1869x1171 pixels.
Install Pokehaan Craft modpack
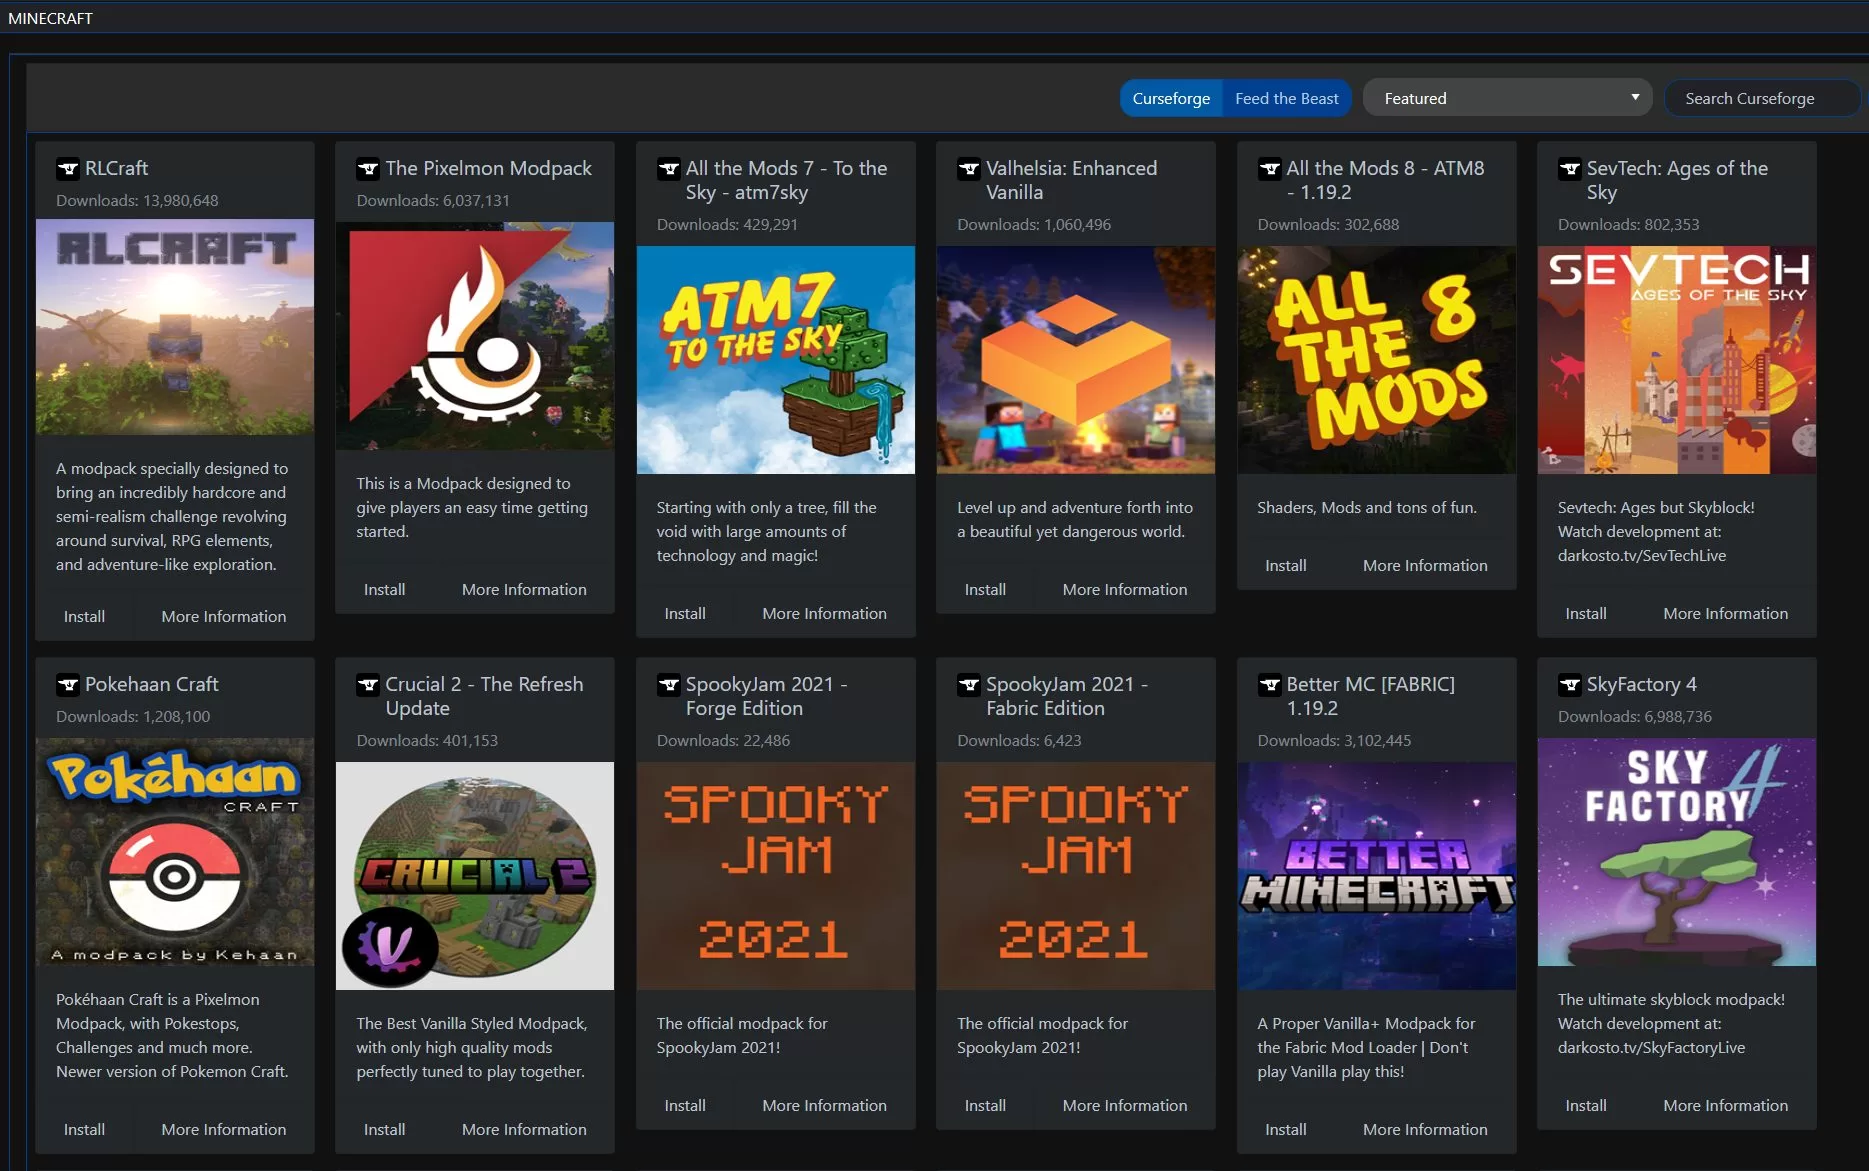click(x=84, y=1130)
